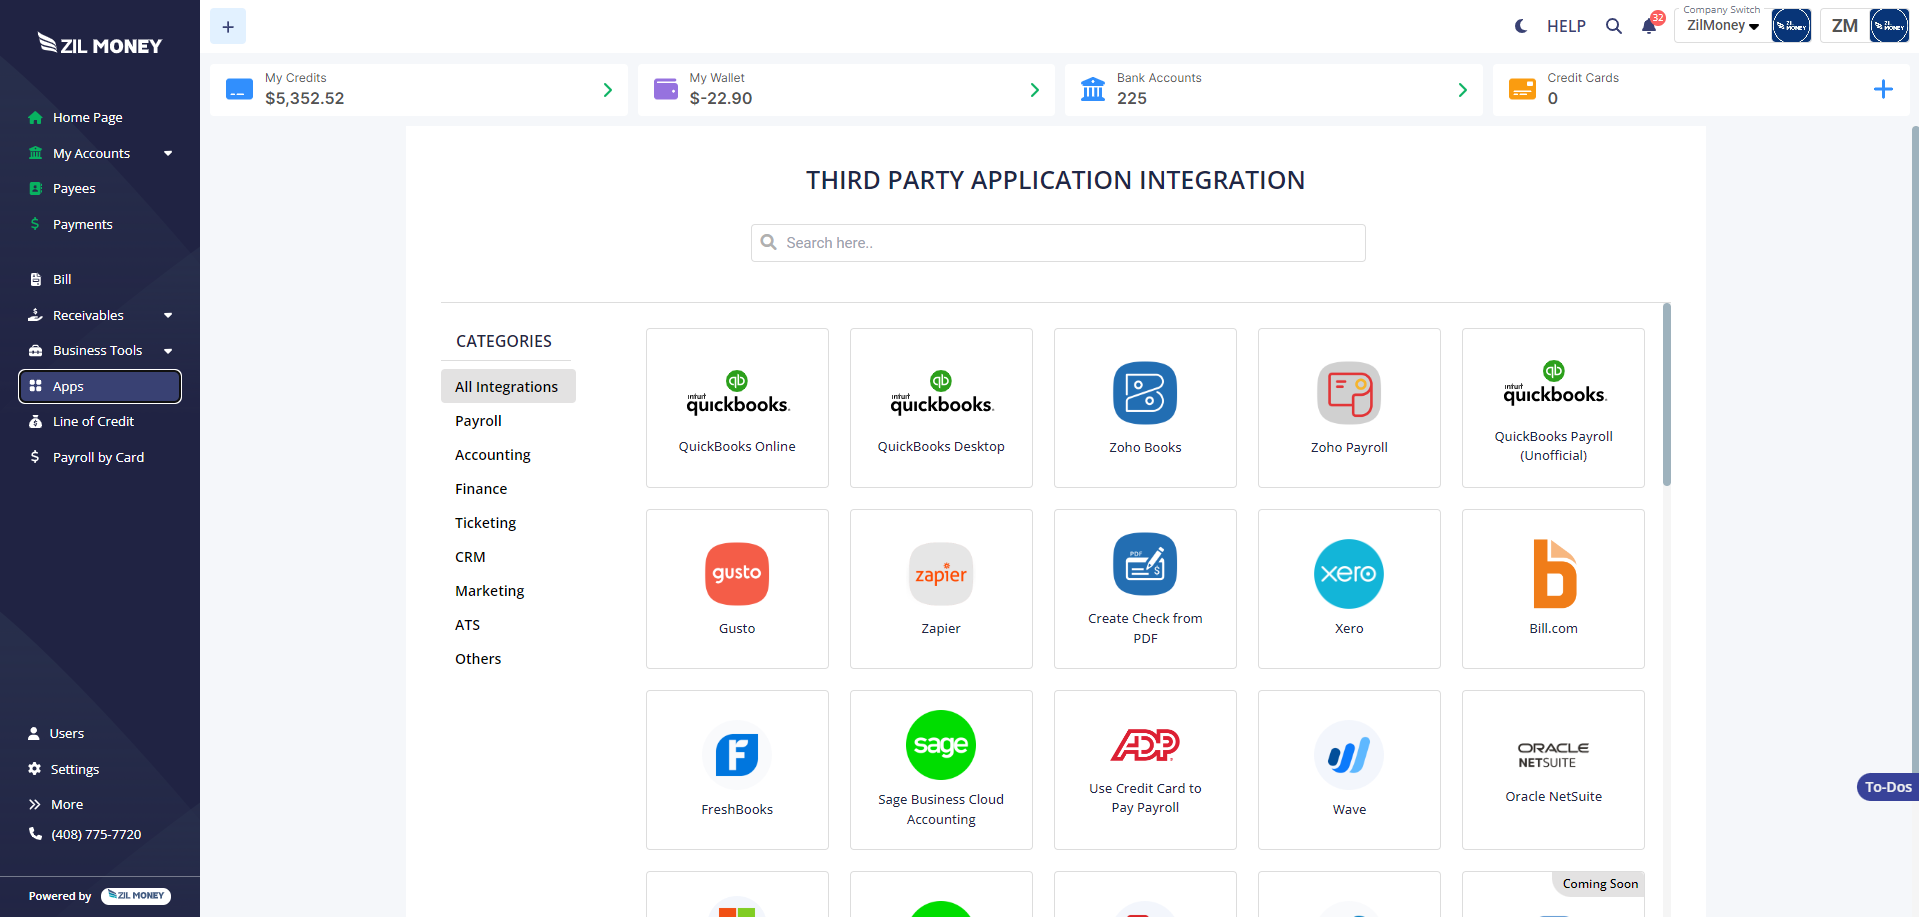Click the plus quick-add button at top left

228,26
